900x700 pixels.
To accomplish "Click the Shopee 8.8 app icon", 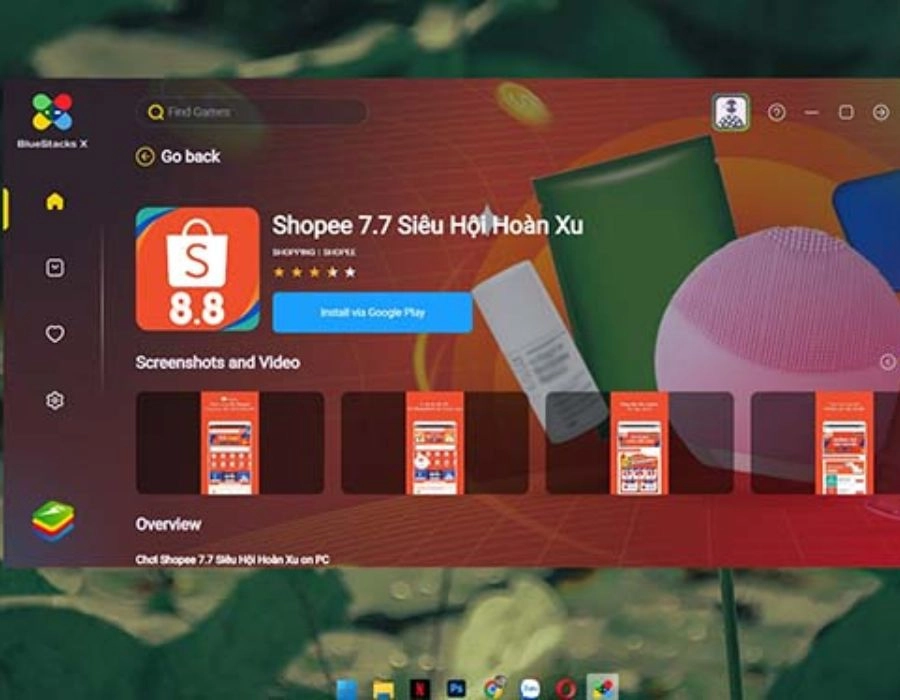I will click(x=196, y=268).
